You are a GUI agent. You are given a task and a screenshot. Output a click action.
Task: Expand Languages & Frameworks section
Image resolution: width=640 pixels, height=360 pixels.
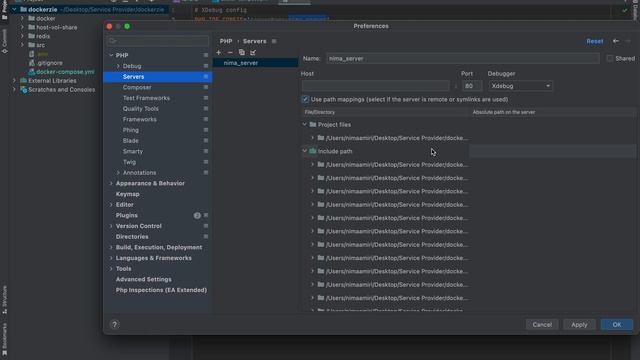point(111,258)
